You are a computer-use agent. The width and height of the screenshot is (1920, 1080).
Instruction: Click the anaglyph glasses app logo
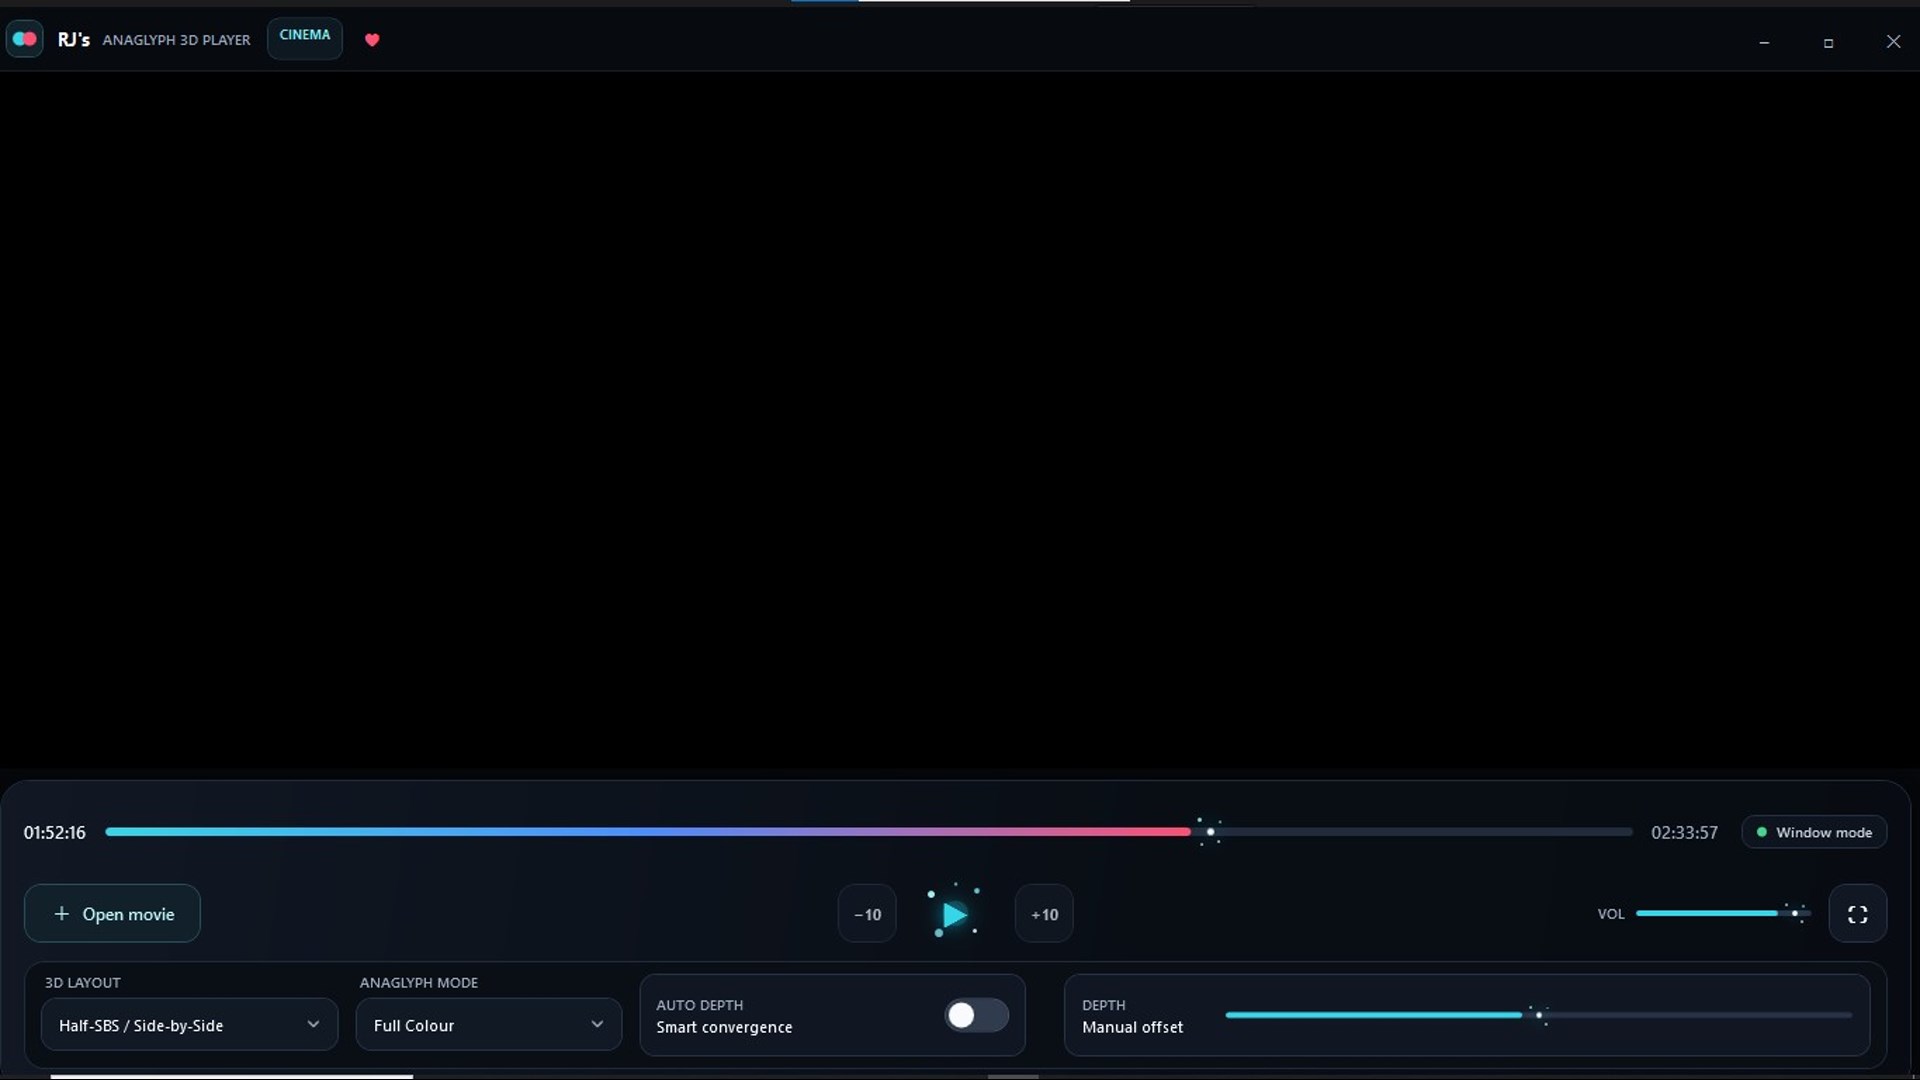[x=25, y=39]
